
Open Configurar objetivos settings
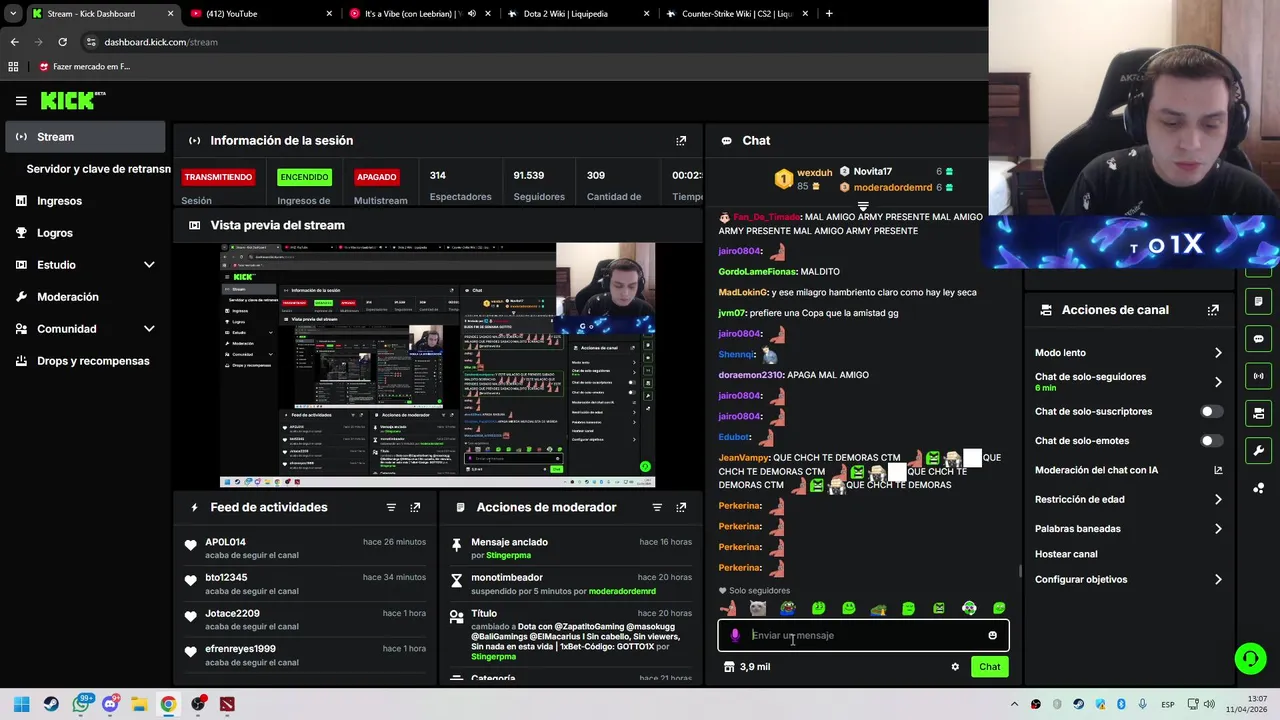(x=1128, y=579)
